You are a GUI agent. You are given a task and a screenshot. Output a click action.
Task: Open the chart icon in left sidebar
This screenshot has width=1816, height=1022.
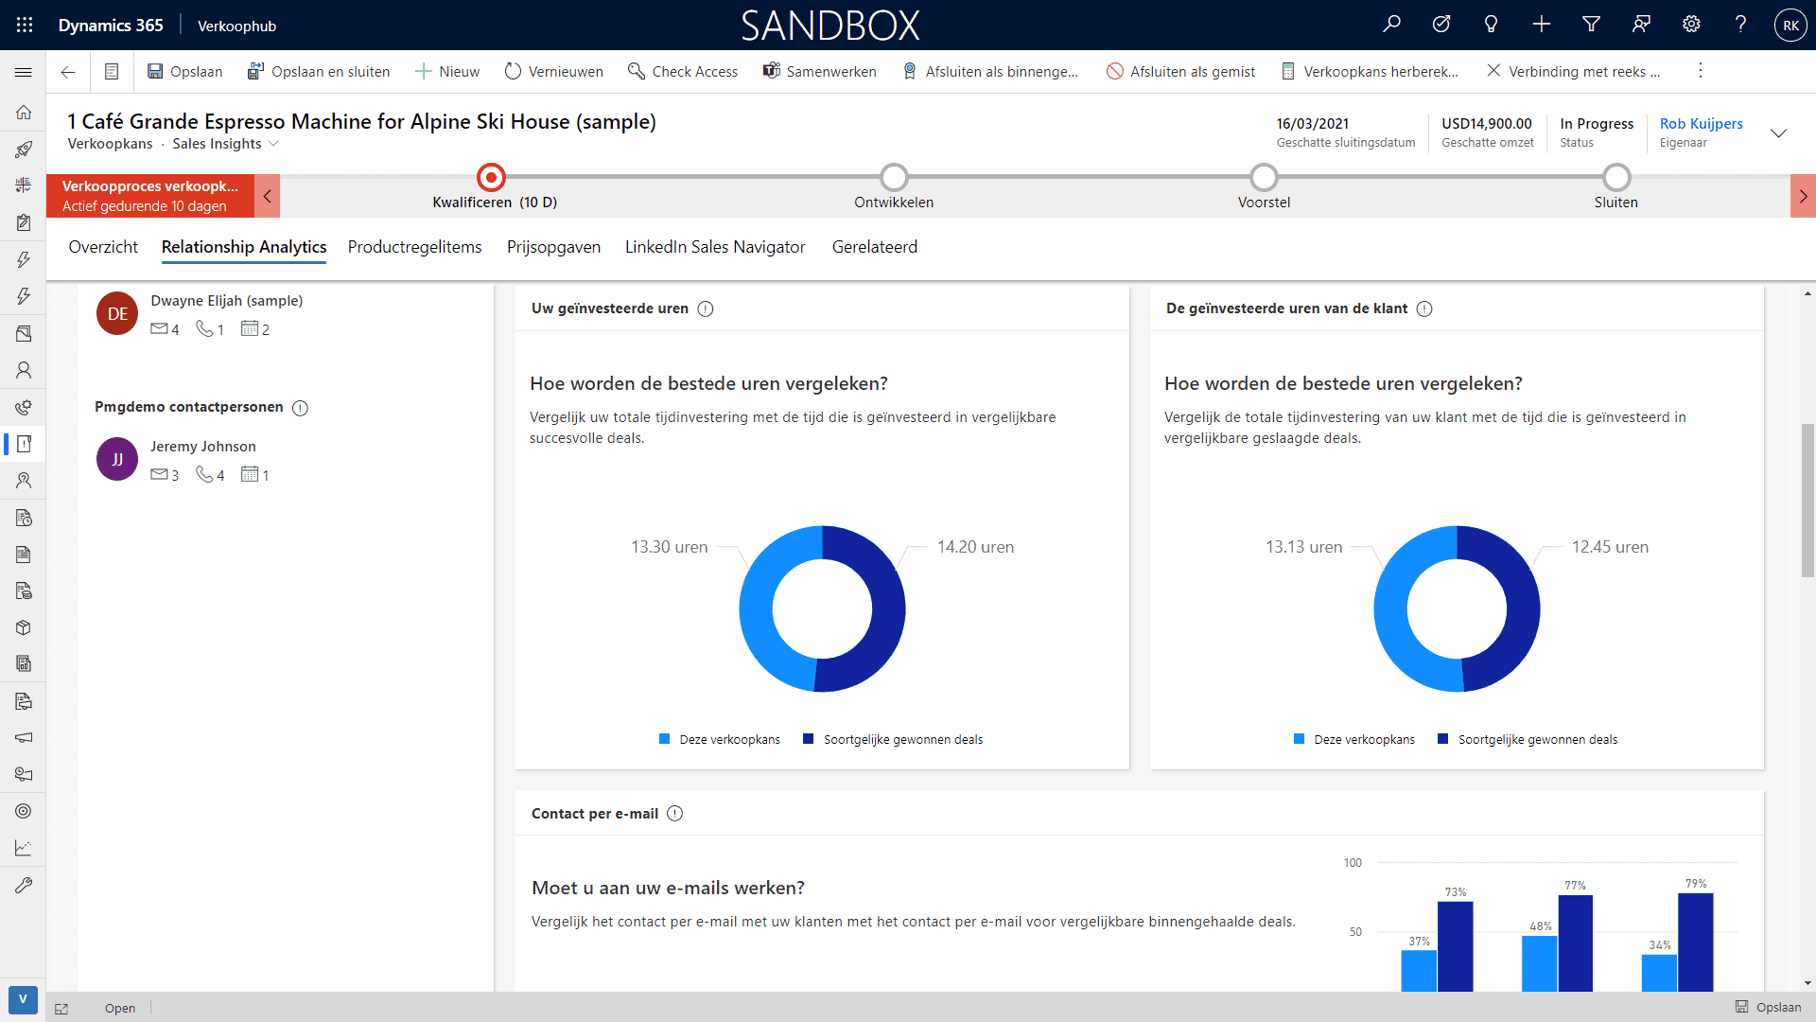[24, 848]
